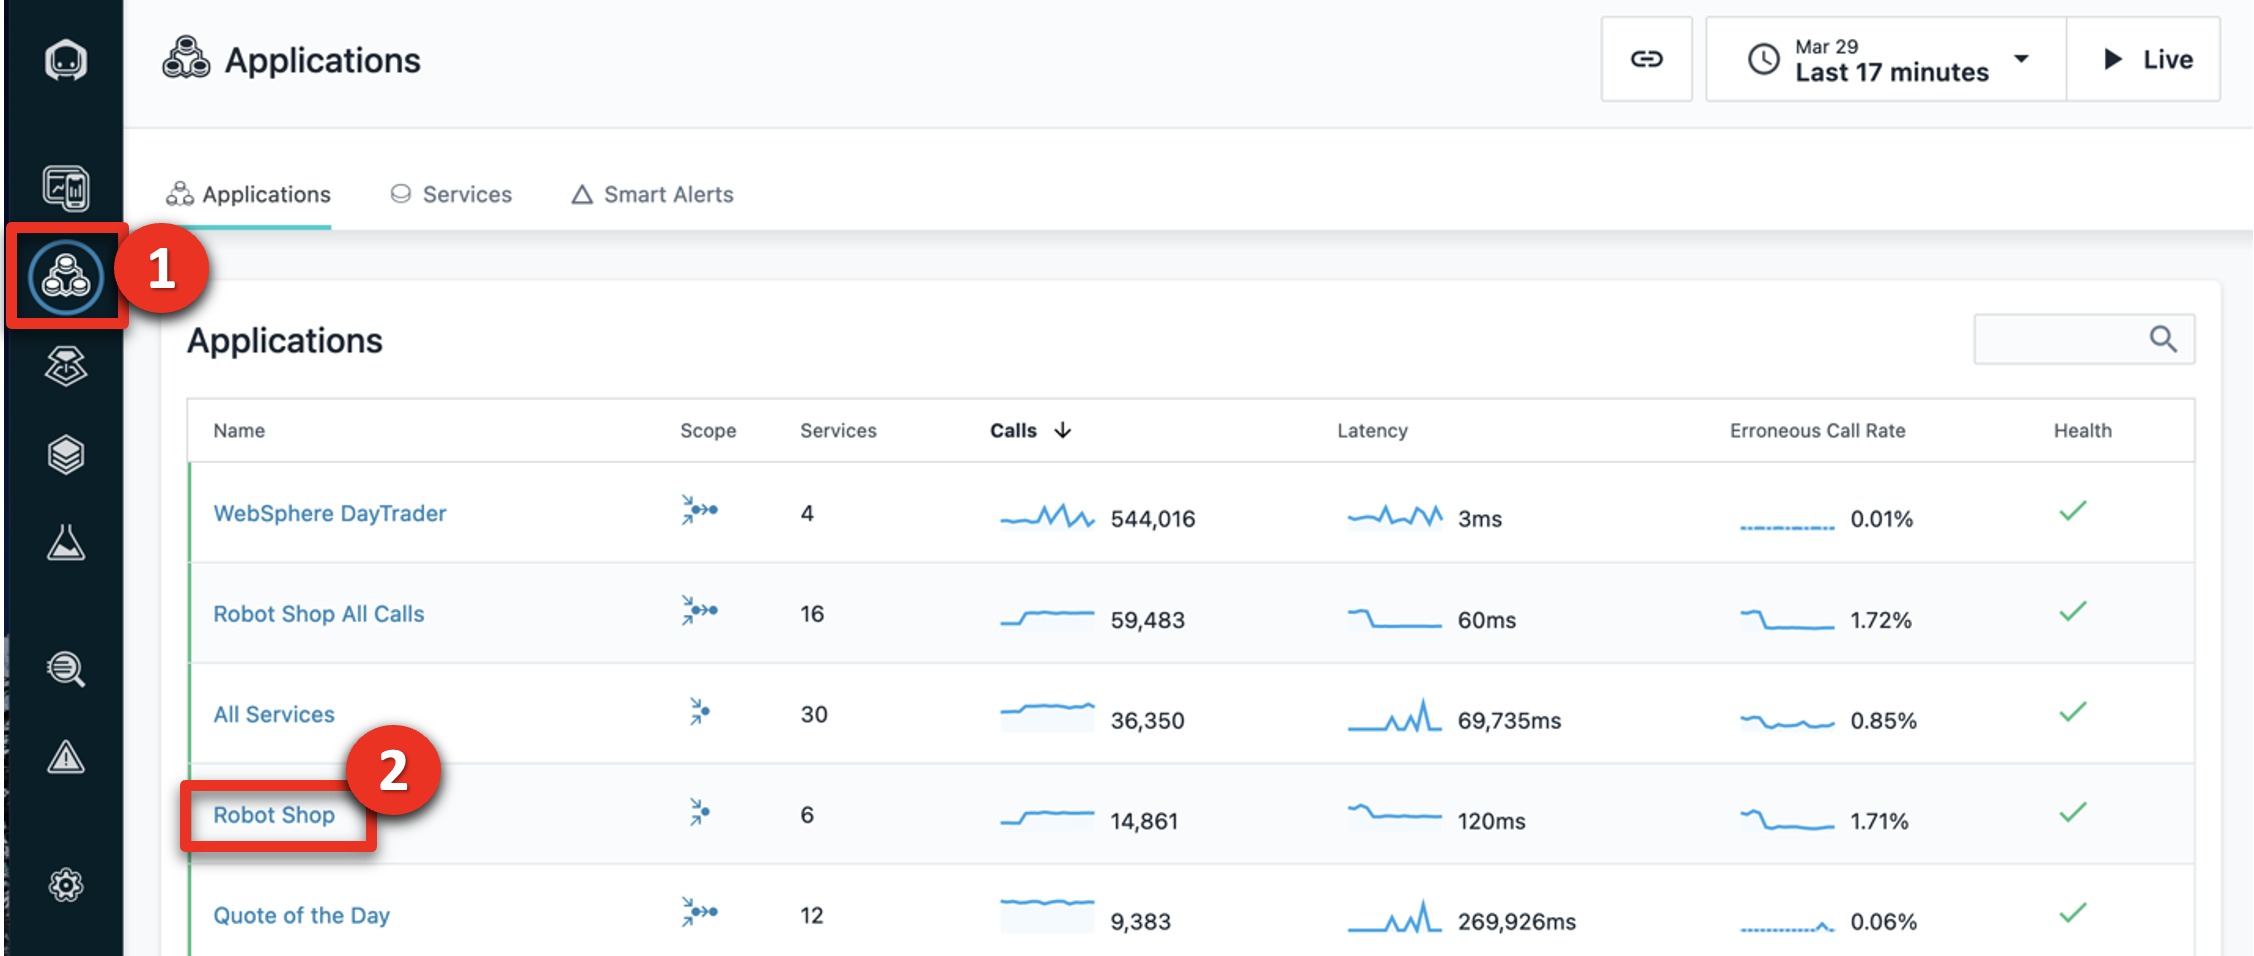Click the scope icon for All Services
The height and width of the screenshot is (956, 2254).
(x=699, y=712)
